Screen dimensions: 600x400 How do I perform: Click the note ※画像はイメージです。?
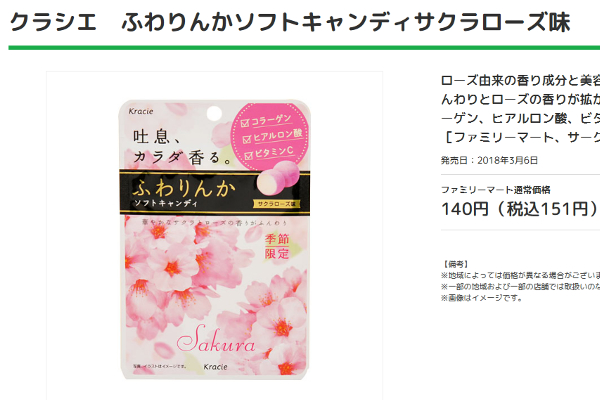pos(482,297)
